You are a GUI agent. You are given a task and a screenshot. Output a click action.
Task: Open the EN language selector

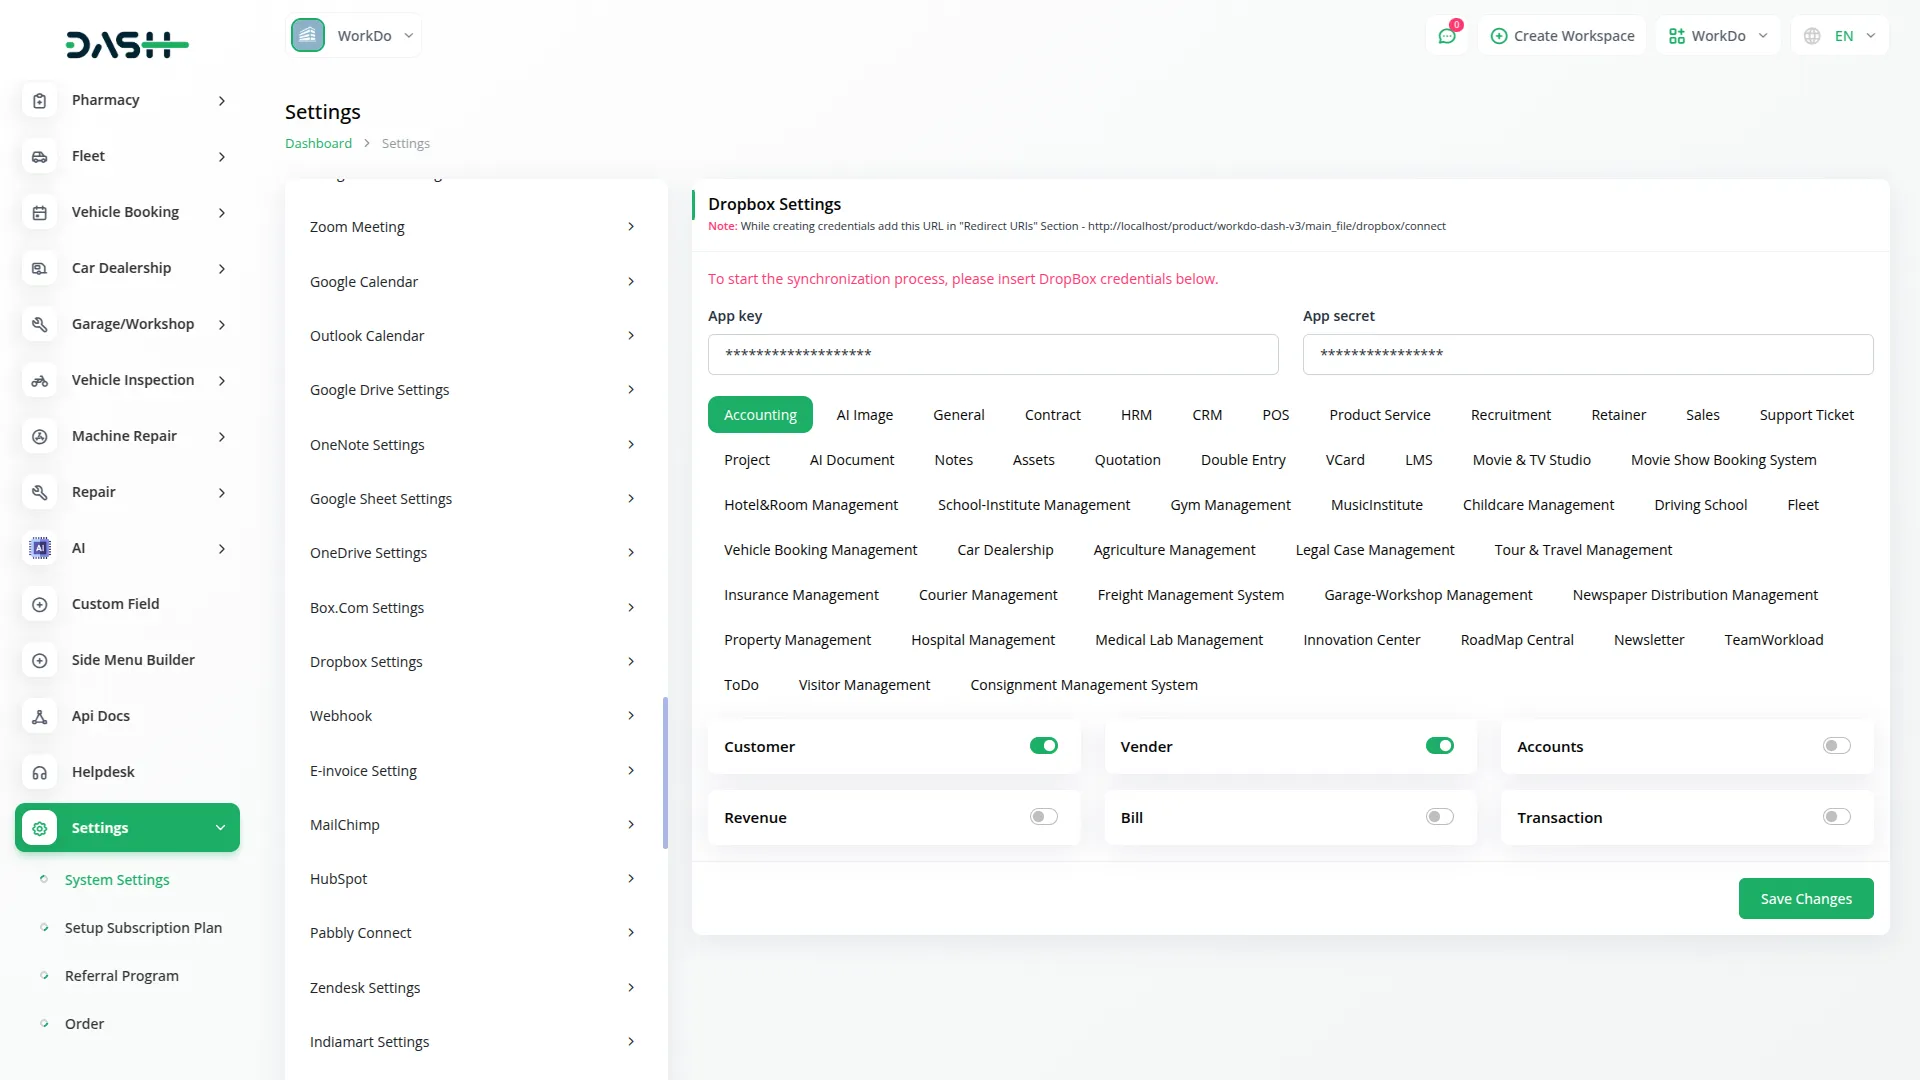click(1838, 35)
